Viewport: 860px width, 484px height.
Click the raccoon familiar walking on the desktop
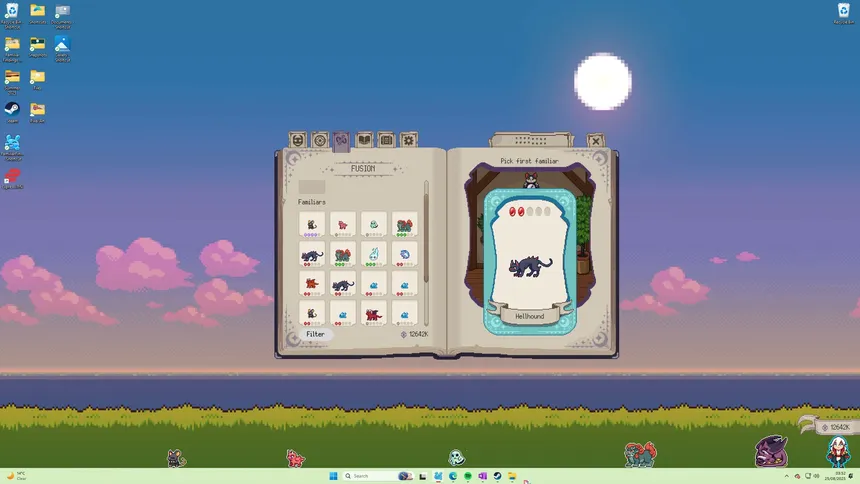pos(177,458)
